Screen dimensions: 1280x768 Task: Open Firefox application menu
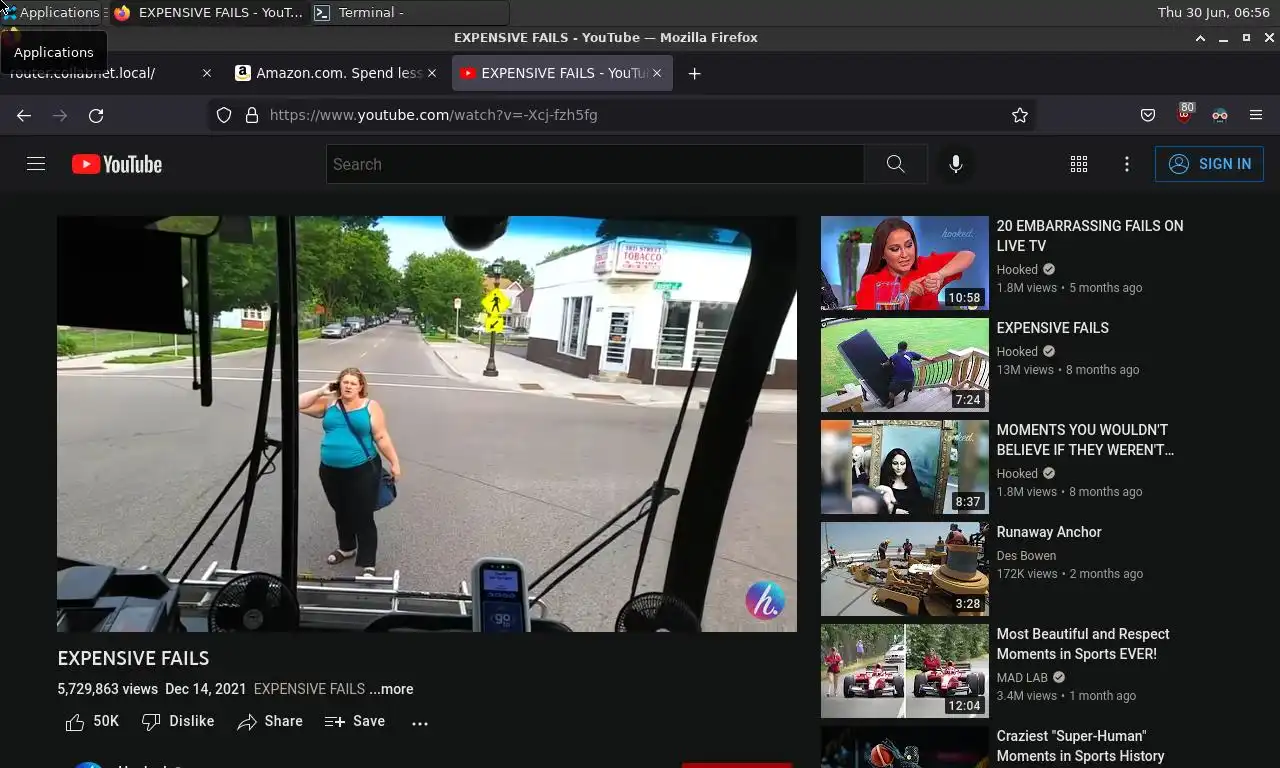pos(1256,115)
